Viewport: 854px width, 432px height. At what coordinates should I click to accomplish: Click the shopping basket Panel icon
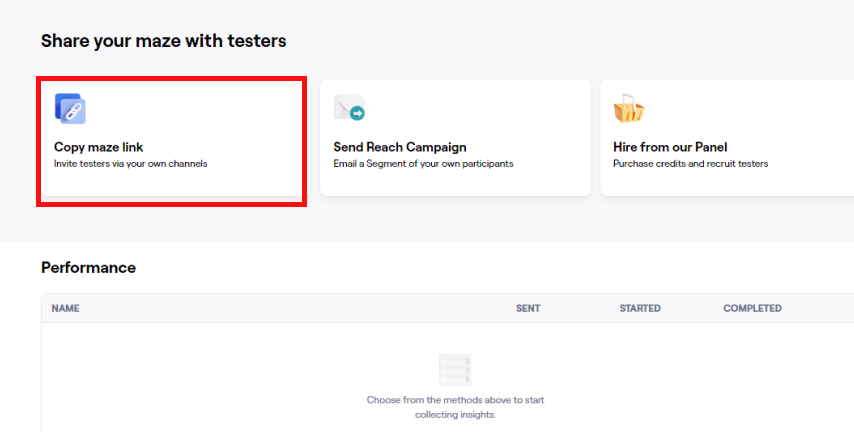[x=628, y=108]
